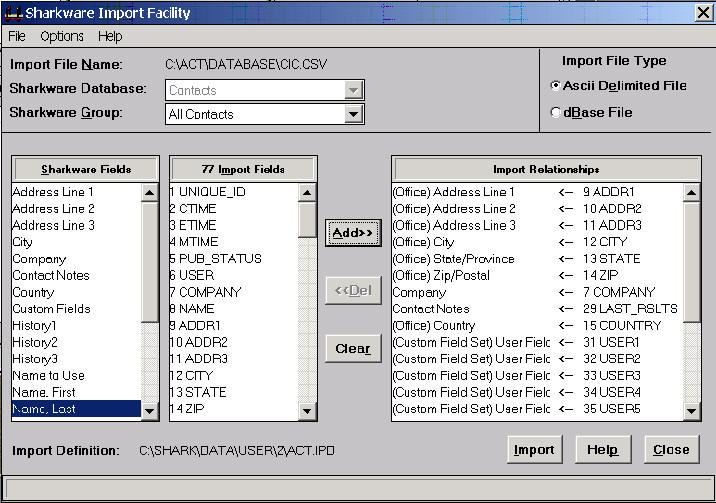Click the Sharkware Fields column header

point(85,169)
